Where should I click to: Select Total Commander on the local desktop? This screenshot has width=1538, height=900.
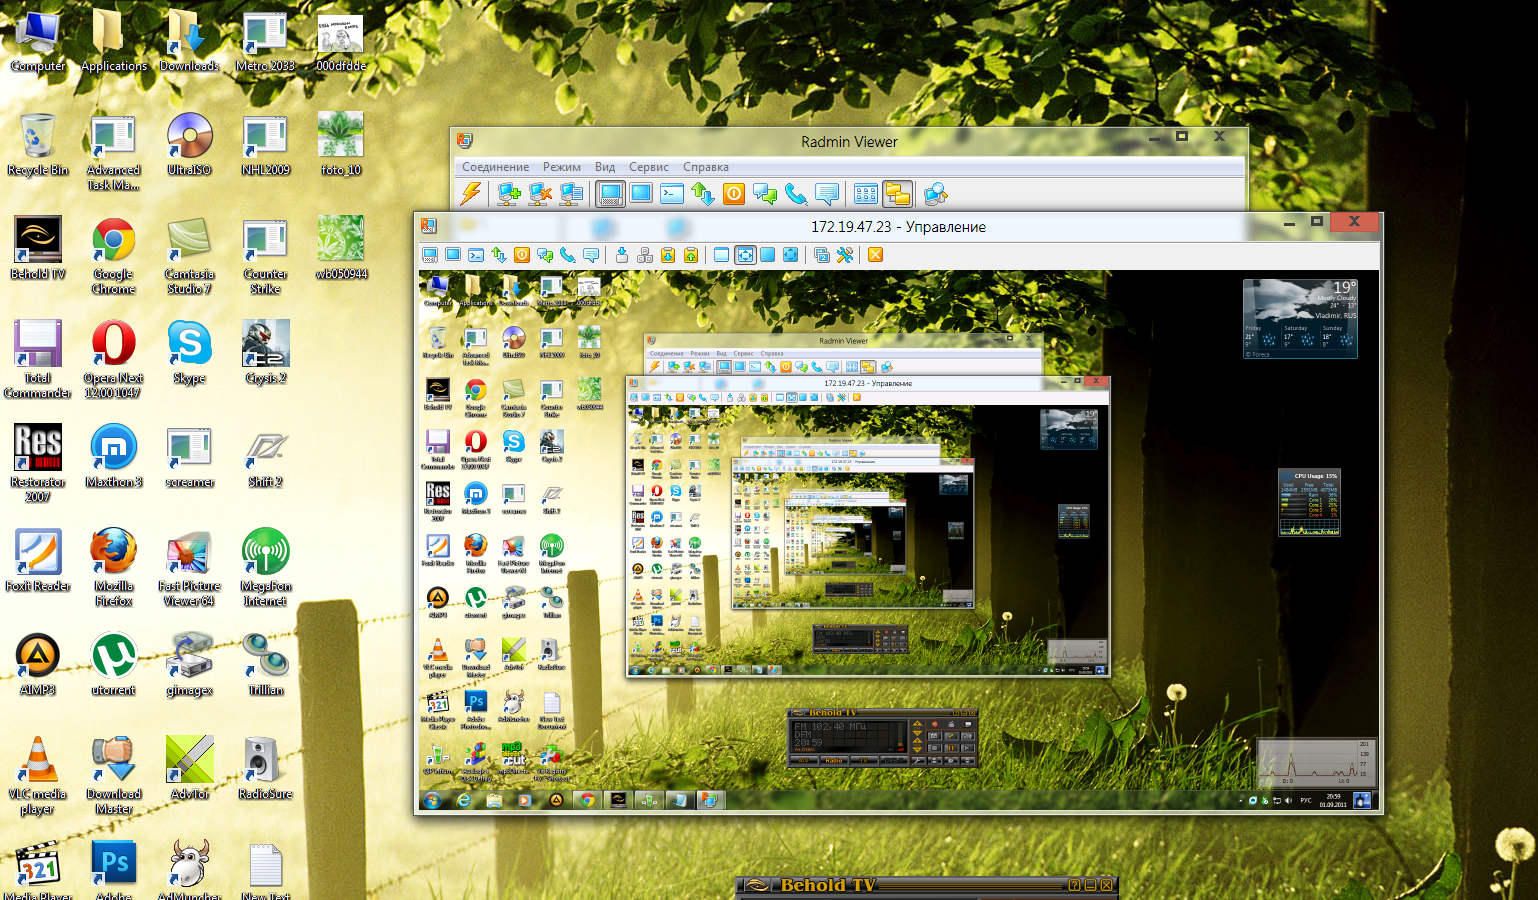click(37, 361)
